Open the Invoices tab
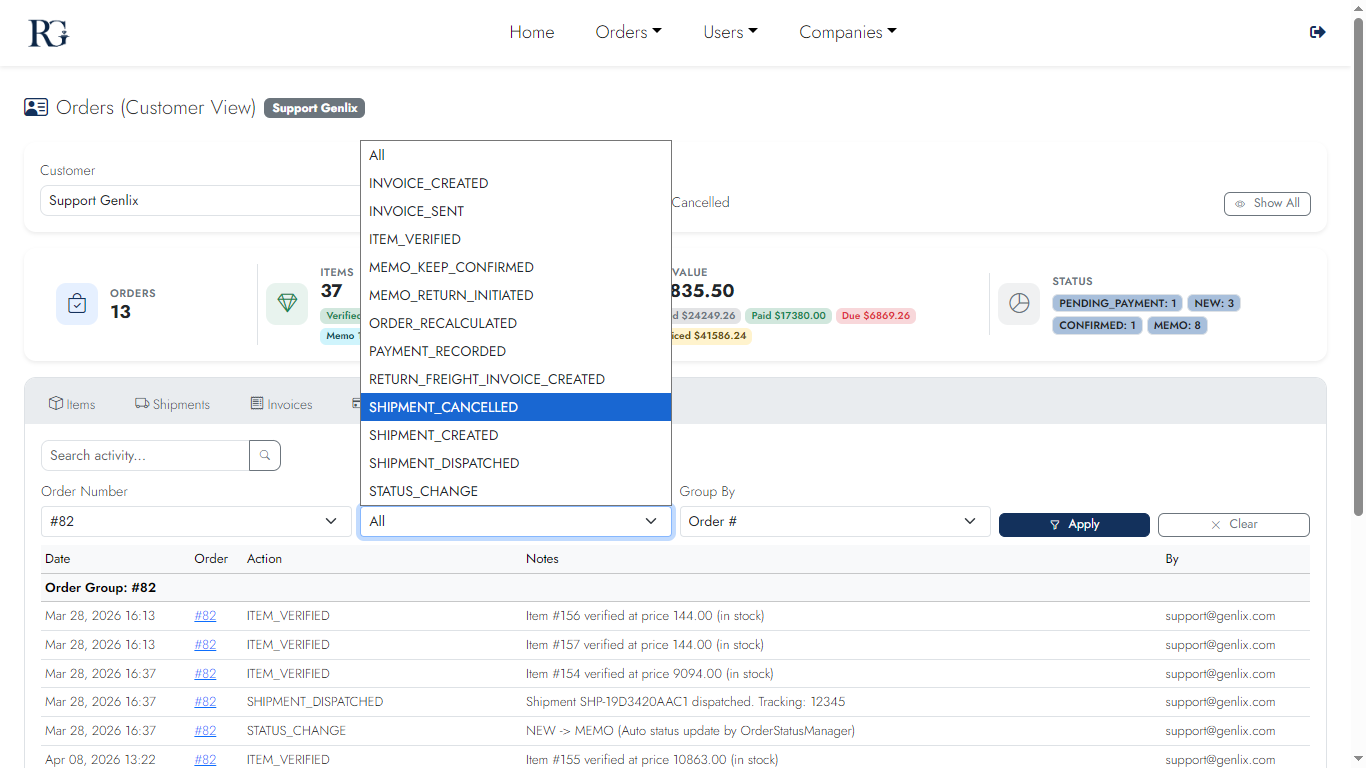This screenshot has width=1366, height=768. pyautogui.click(x=281, y=404)
